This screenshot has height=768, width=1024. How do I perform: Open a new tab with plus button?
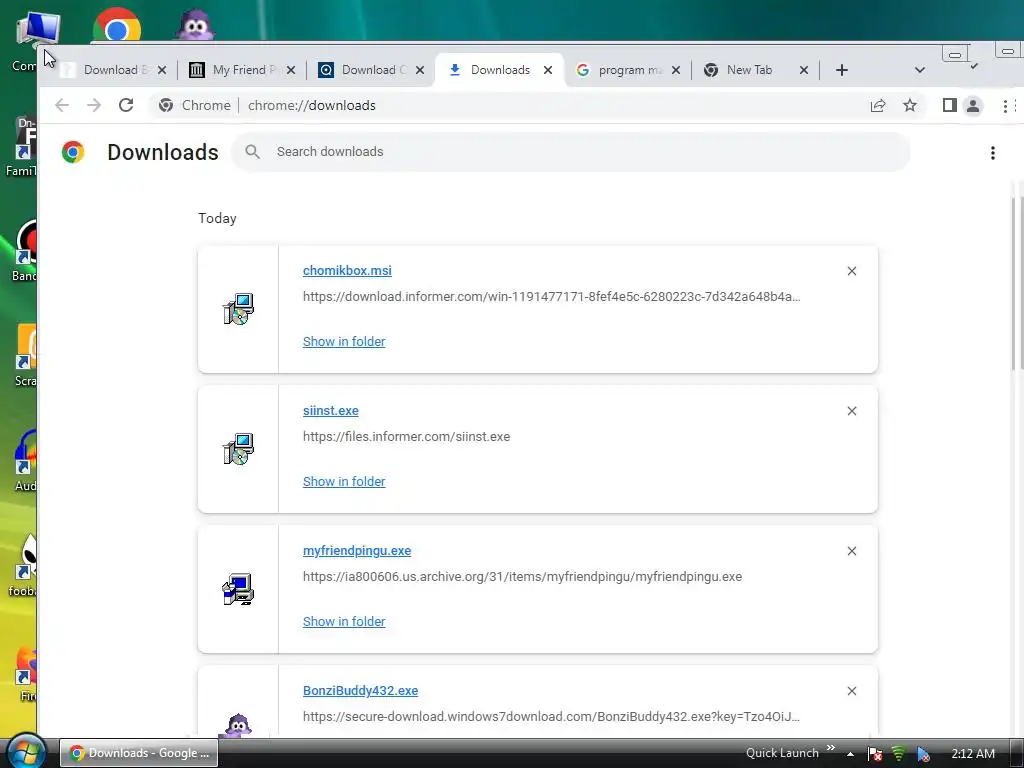(x=842, y=70)
